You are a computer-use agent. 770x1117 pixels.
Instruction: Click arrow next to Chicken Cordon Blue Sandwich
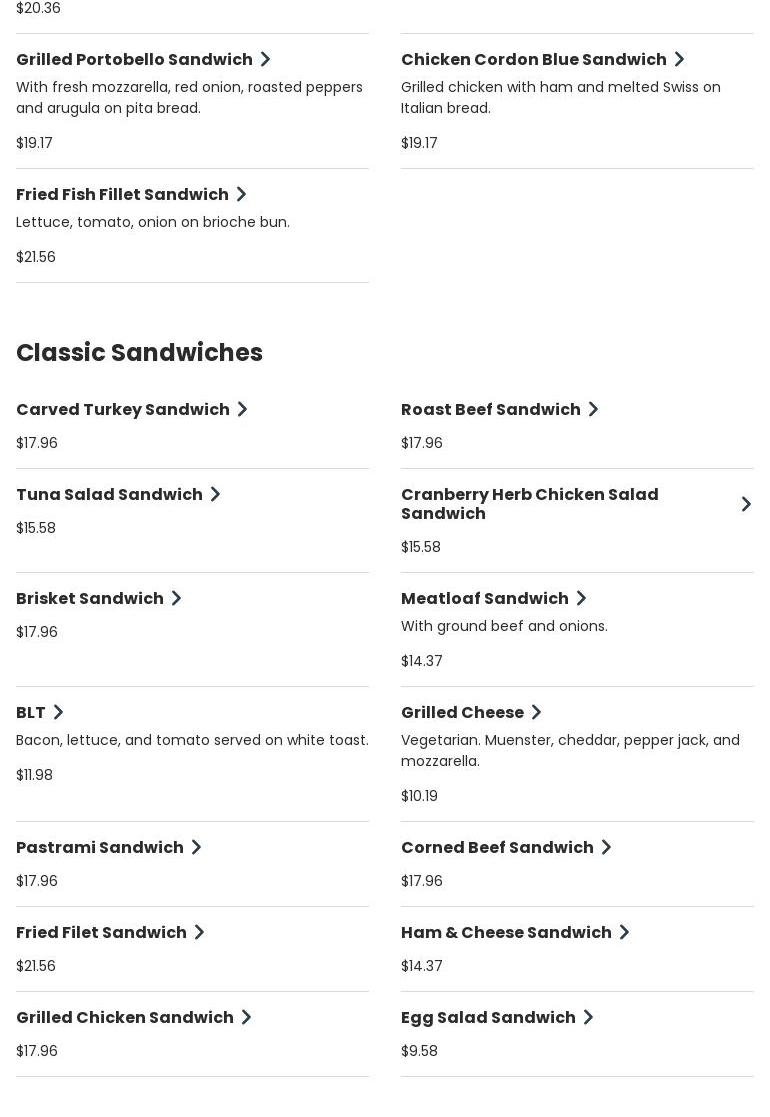click(x=679, y=60)
